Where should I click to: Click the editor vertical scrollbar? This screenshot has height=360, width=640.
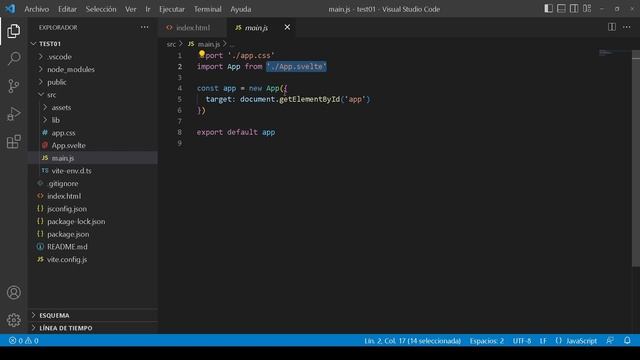pos(636,159)
